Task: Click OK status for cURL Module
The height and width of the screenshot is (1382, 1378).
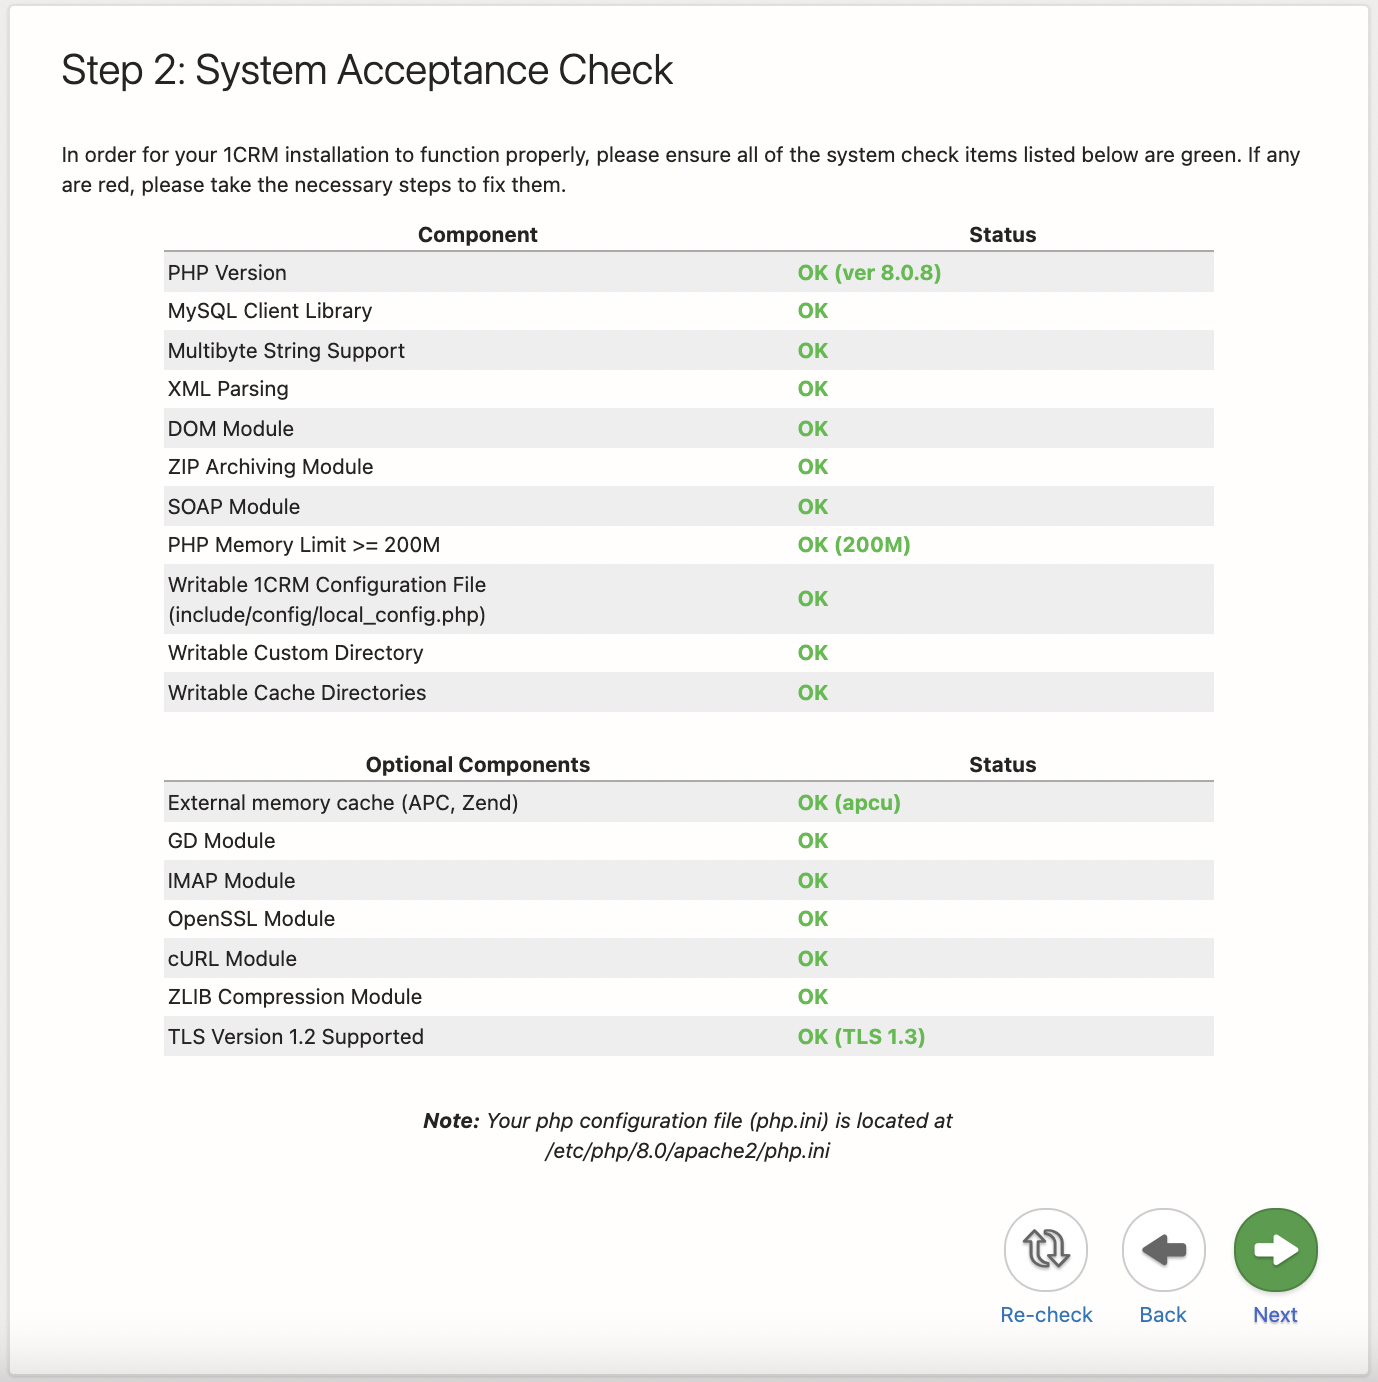Action: click(x=813, y=959)
